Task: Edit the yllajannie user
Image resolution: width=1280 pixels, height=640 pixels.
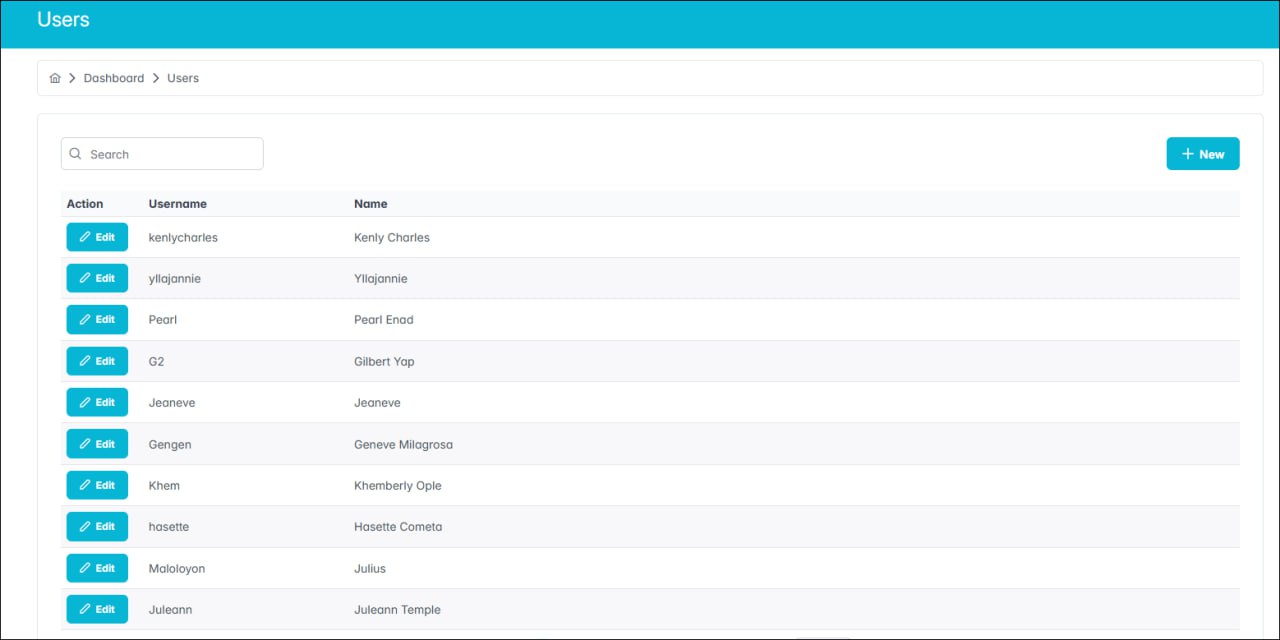Action: point(97,278)
